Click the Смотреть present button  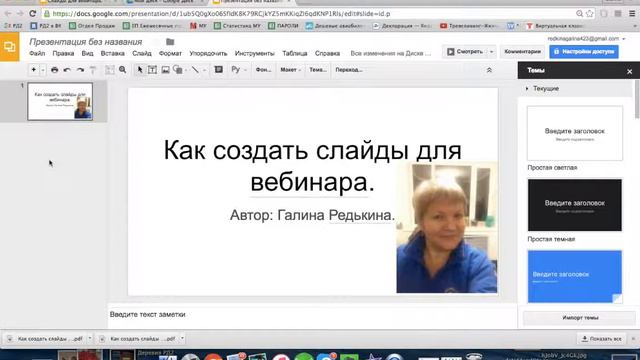(x=464, y=52)
